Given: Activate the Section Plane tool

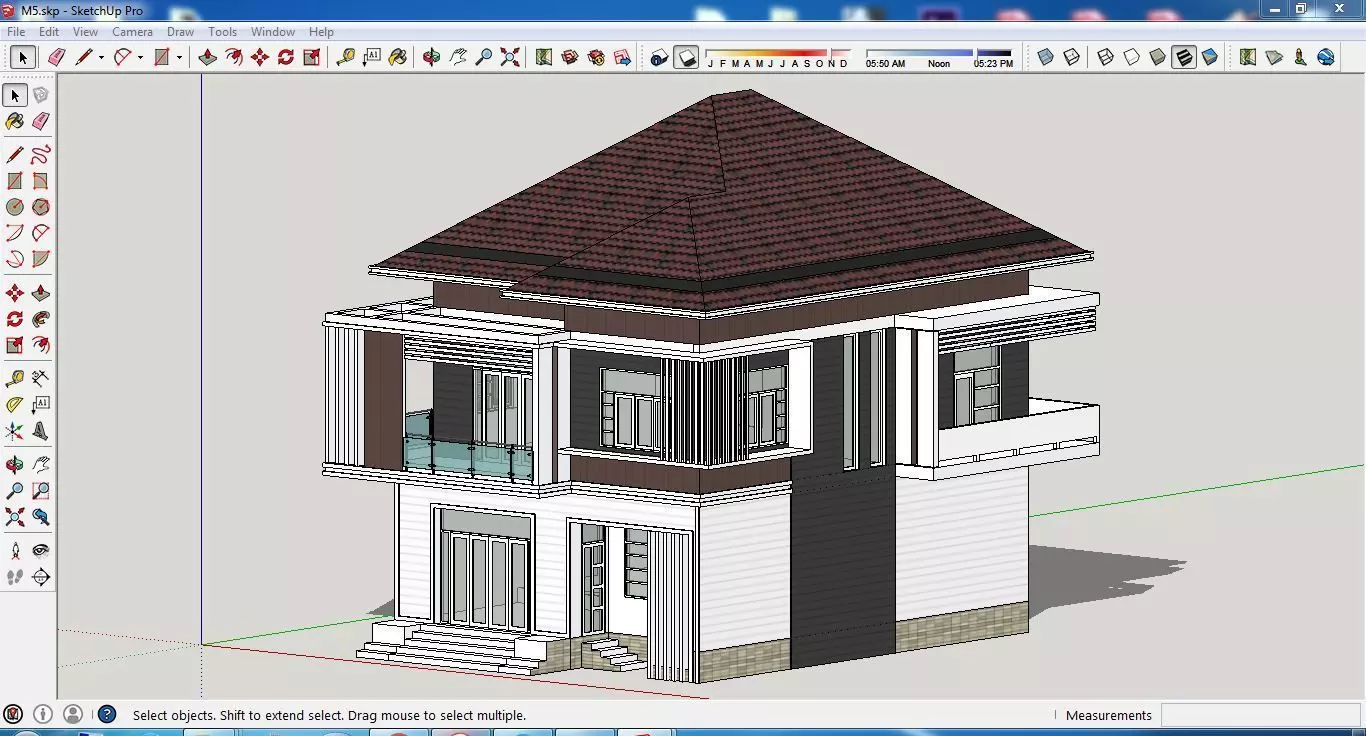Looking at the screenshot, I should (x=41, y=577).
